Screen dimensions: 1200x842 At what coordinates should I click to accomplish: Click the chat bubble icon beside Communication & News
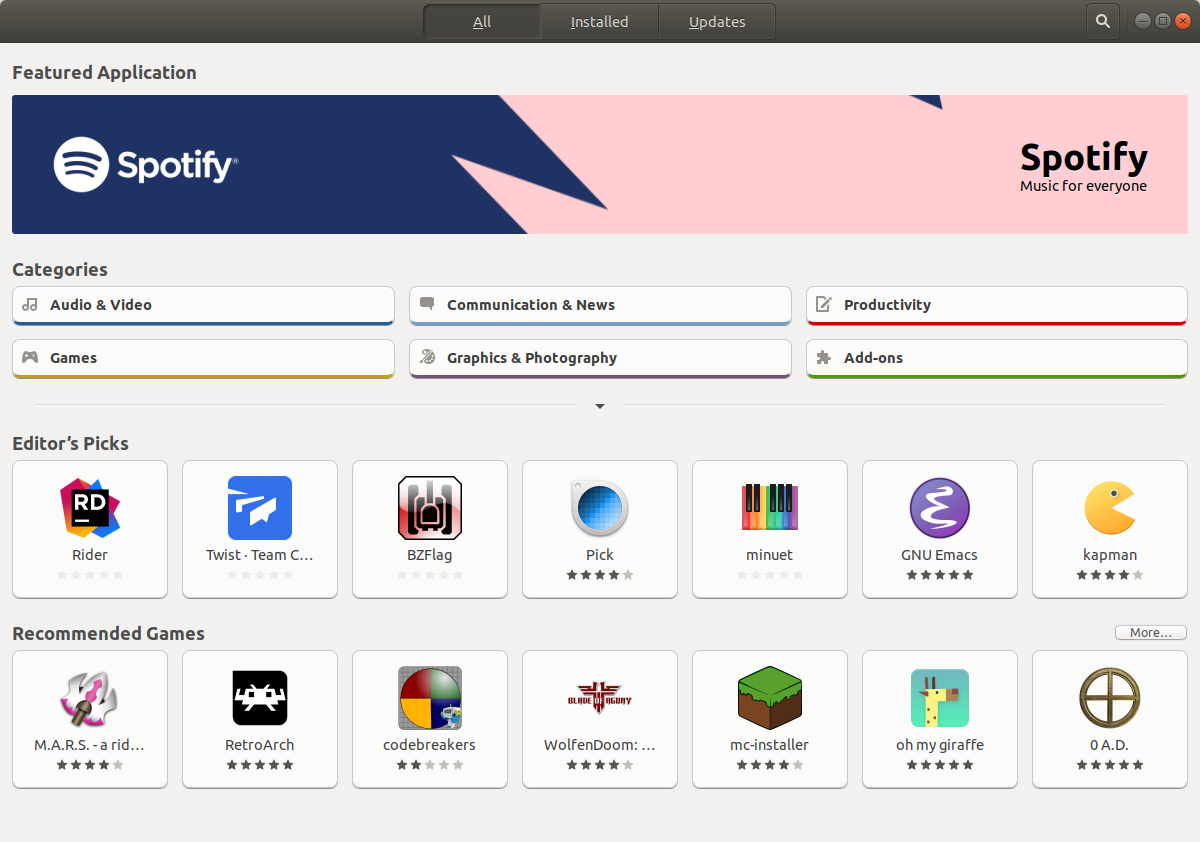pos(427,304)
